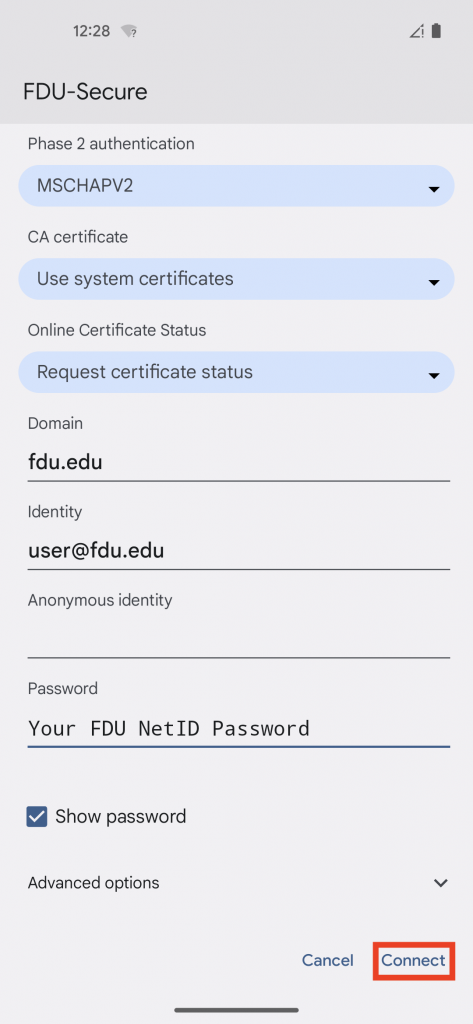The image size is (473, 1024).
Task: Focus the empty Anonymous identity field
Action: pos(238,639)
